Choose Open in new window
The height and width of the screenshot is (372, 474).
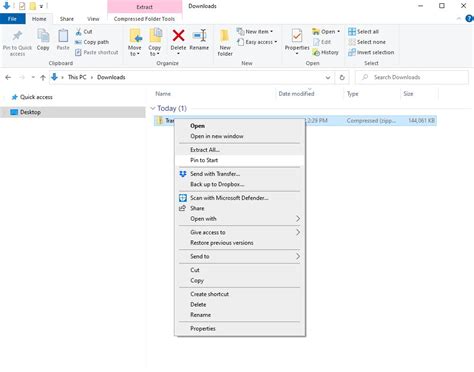tap(239, 136)
